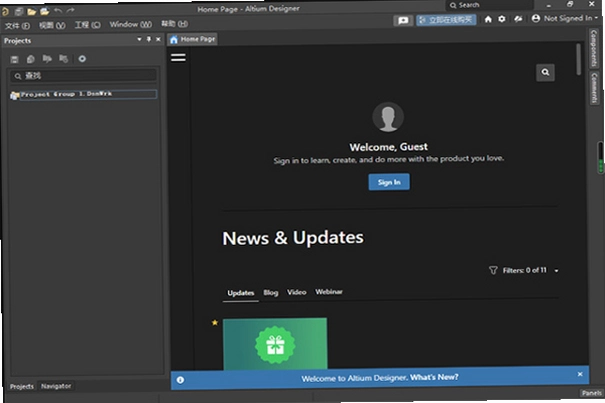Select the Blog news tab
This screenshot has height=403, width=605.
[x=271, y=293]
